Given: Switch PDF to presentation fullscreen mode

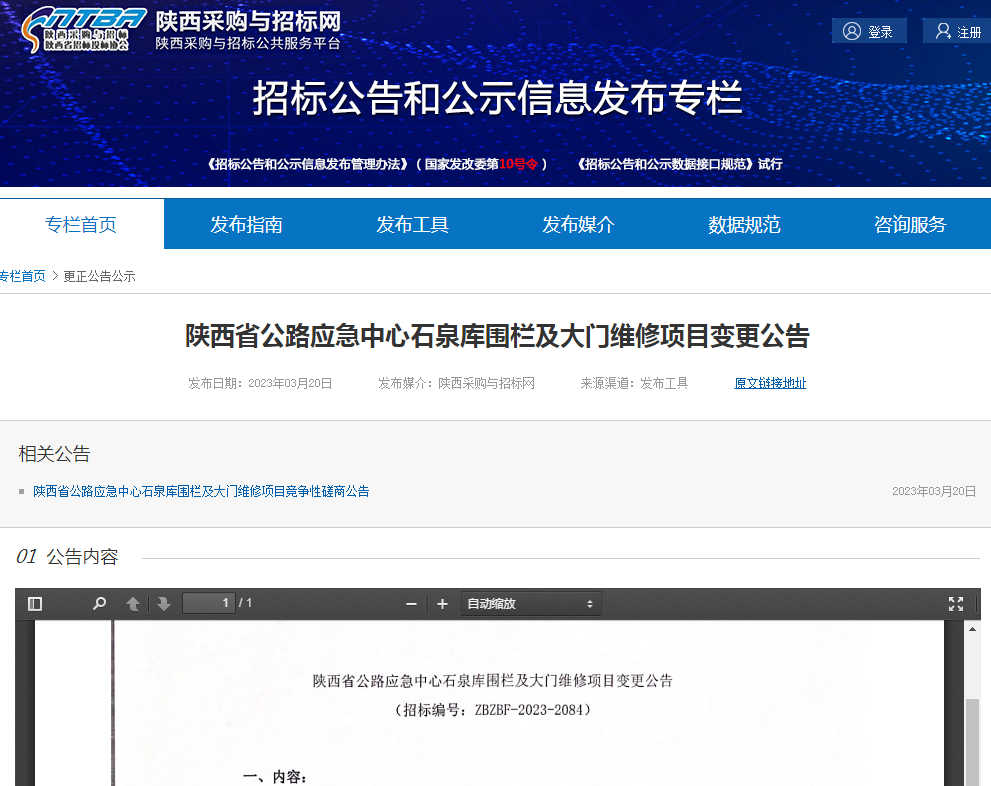Looking at the screenshot, I should click(955, 604).
